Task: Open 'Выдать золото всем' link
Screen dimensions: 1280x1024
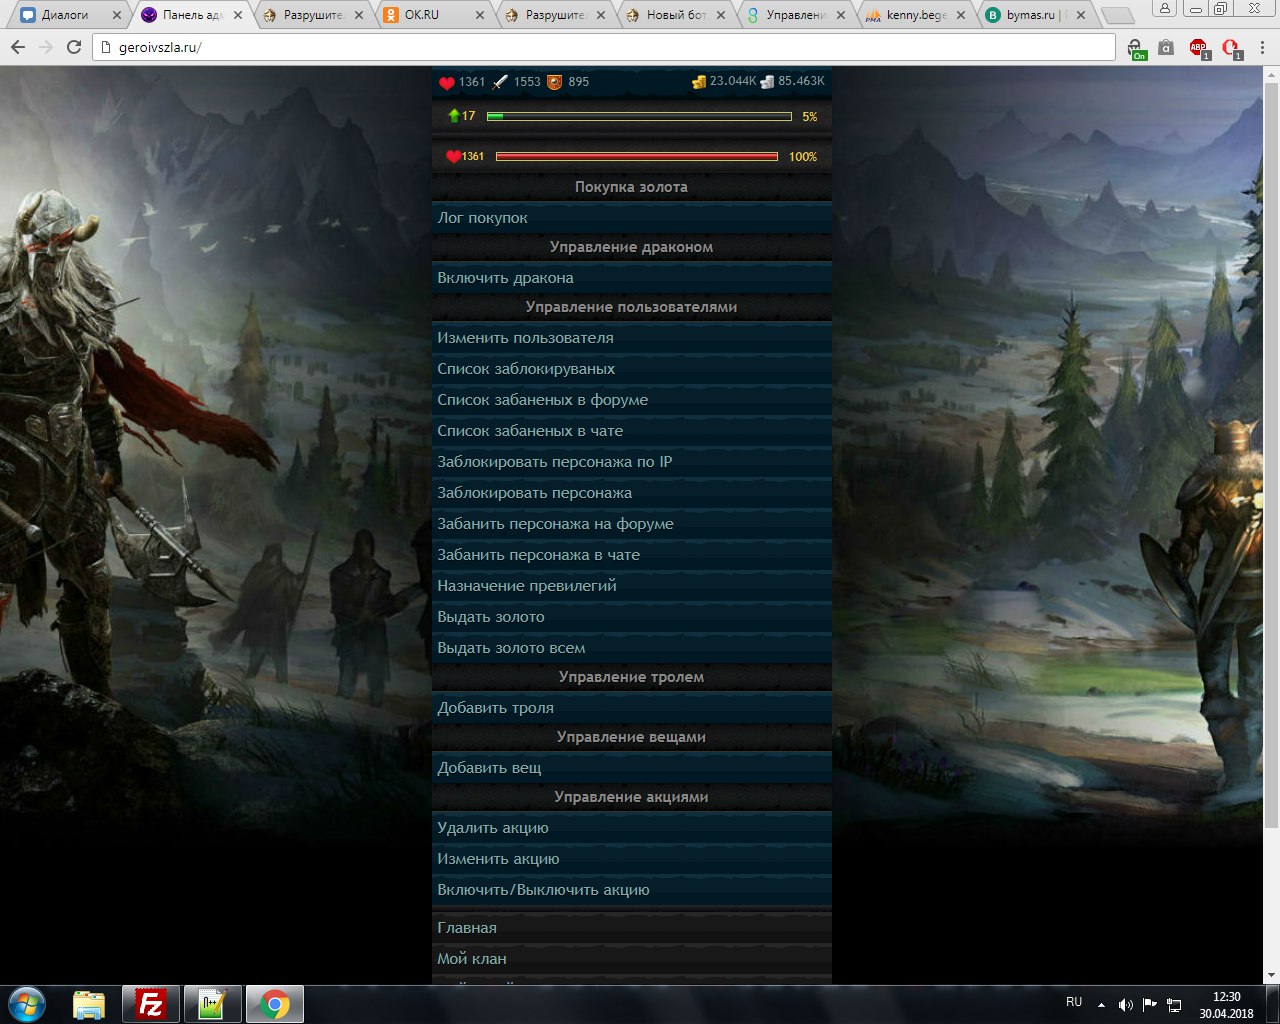Action: pyautogui.click(x=511, y=648)
